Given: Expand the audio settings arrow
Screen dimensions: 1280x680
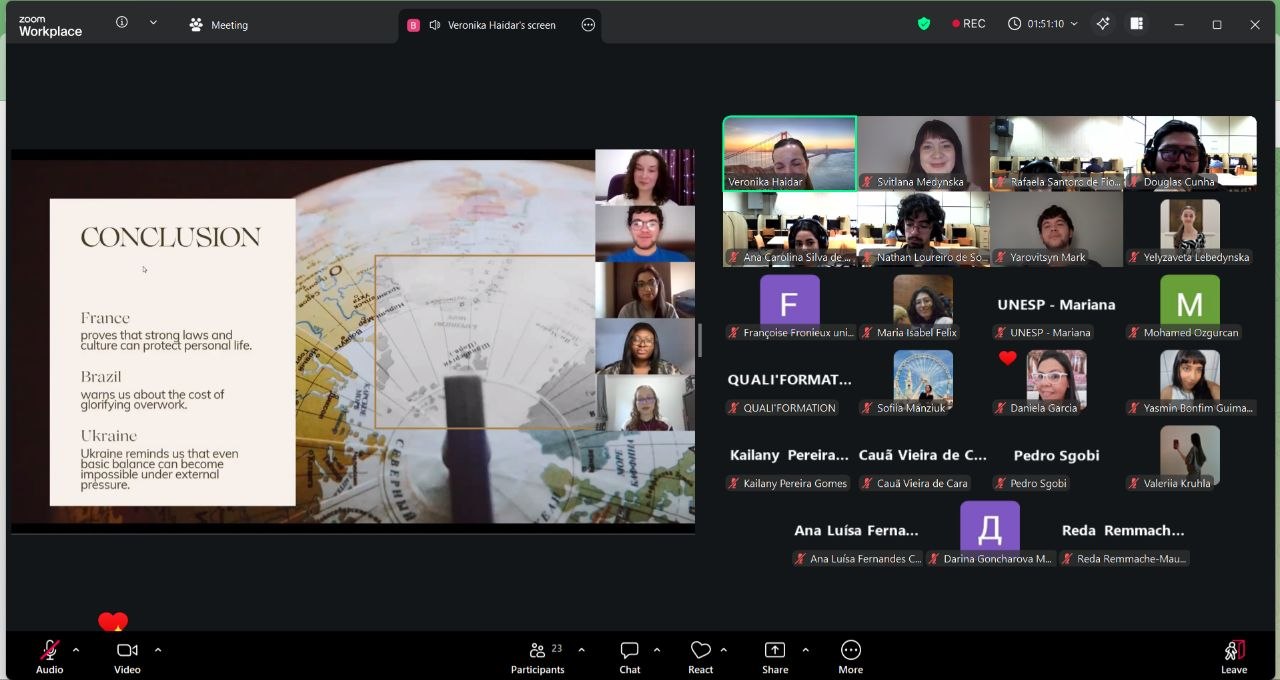Looking at the screenshot, I should (76, 650).
